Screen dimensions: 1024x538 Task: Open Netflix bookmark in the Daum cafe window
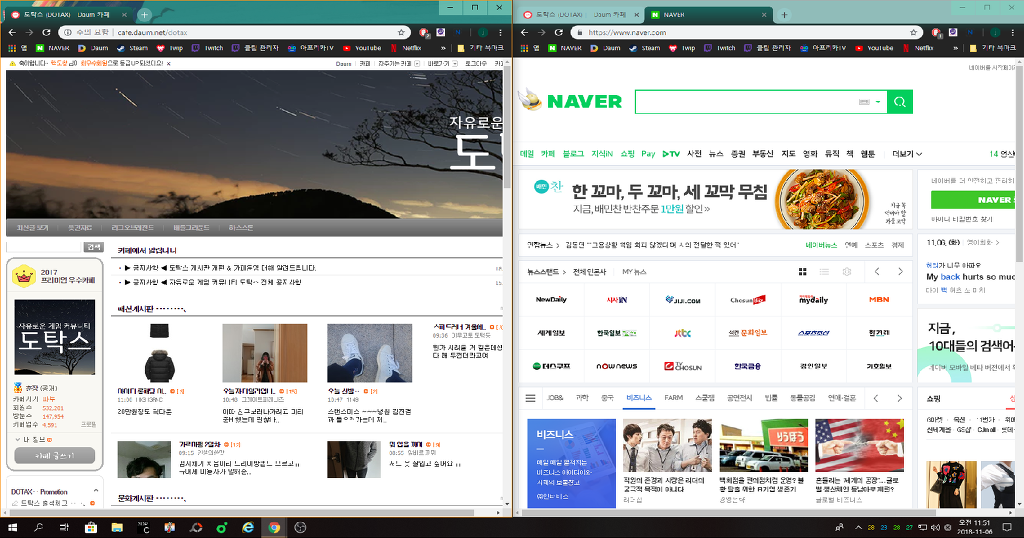[x=406, y=48]
